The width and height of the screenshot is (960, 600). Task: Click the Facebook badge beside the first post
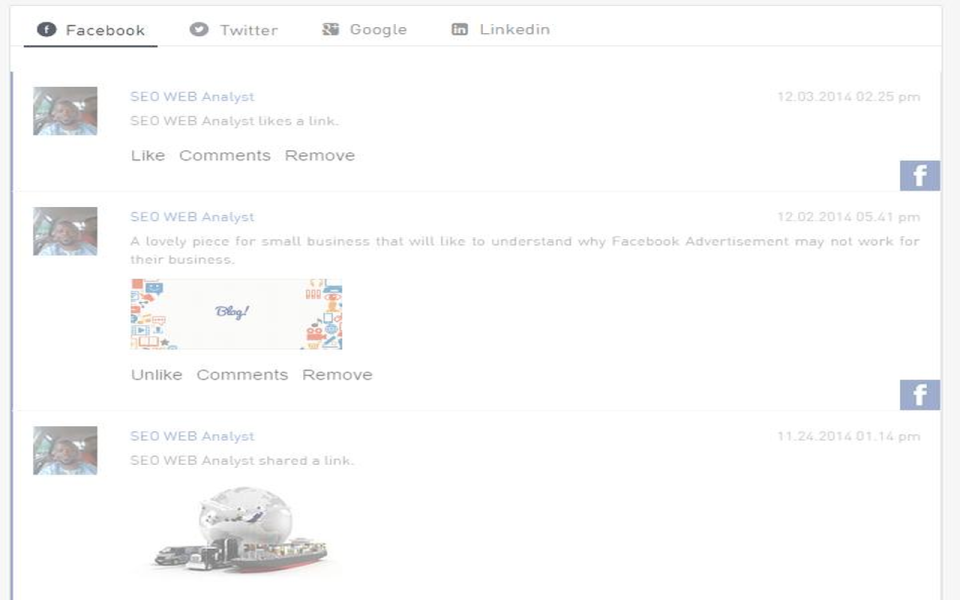tap(918, 176)
